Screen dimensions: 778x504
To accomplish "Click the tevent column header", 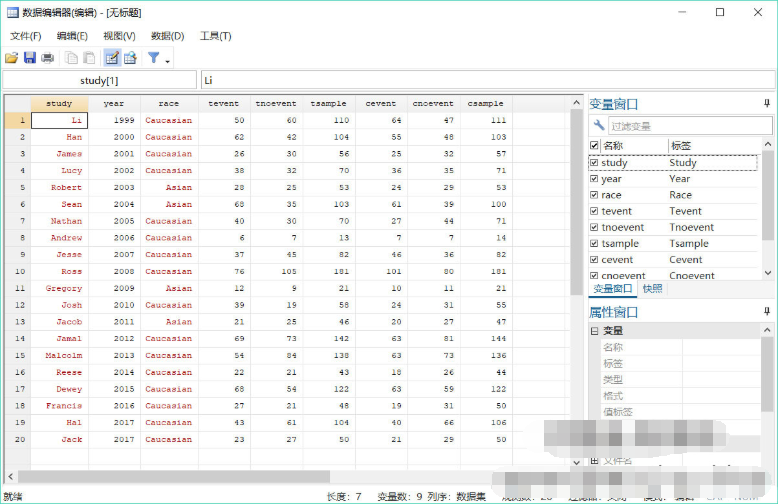I will [x=223, y=103].
